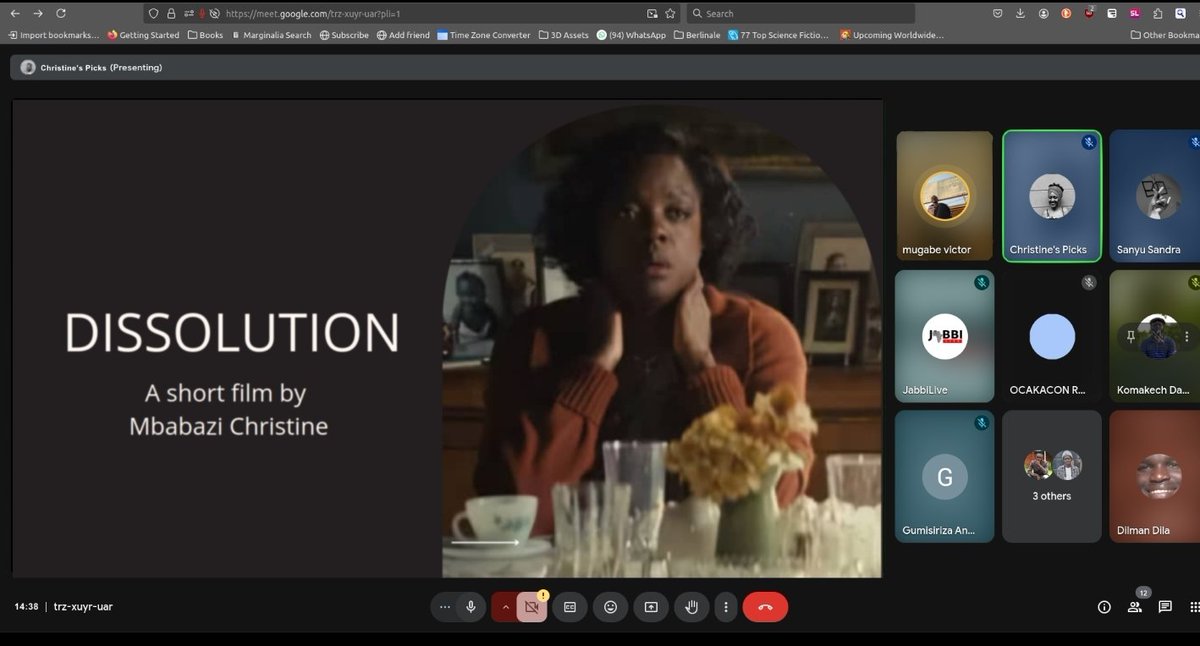This screenshot has height=646, width=1200.
Task: Expand the Books bookmark folder
Action: click(204, 35)
